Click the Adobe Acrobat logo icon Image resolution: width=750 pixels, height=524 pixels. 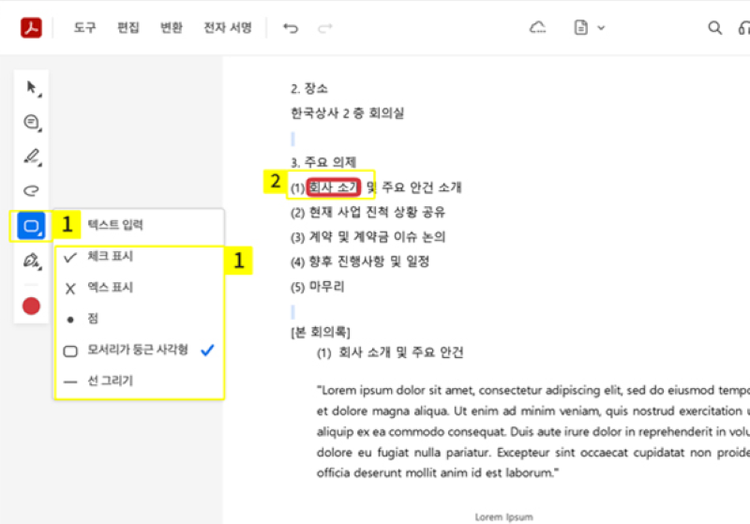pyautogui.click(x=31, y=28)
